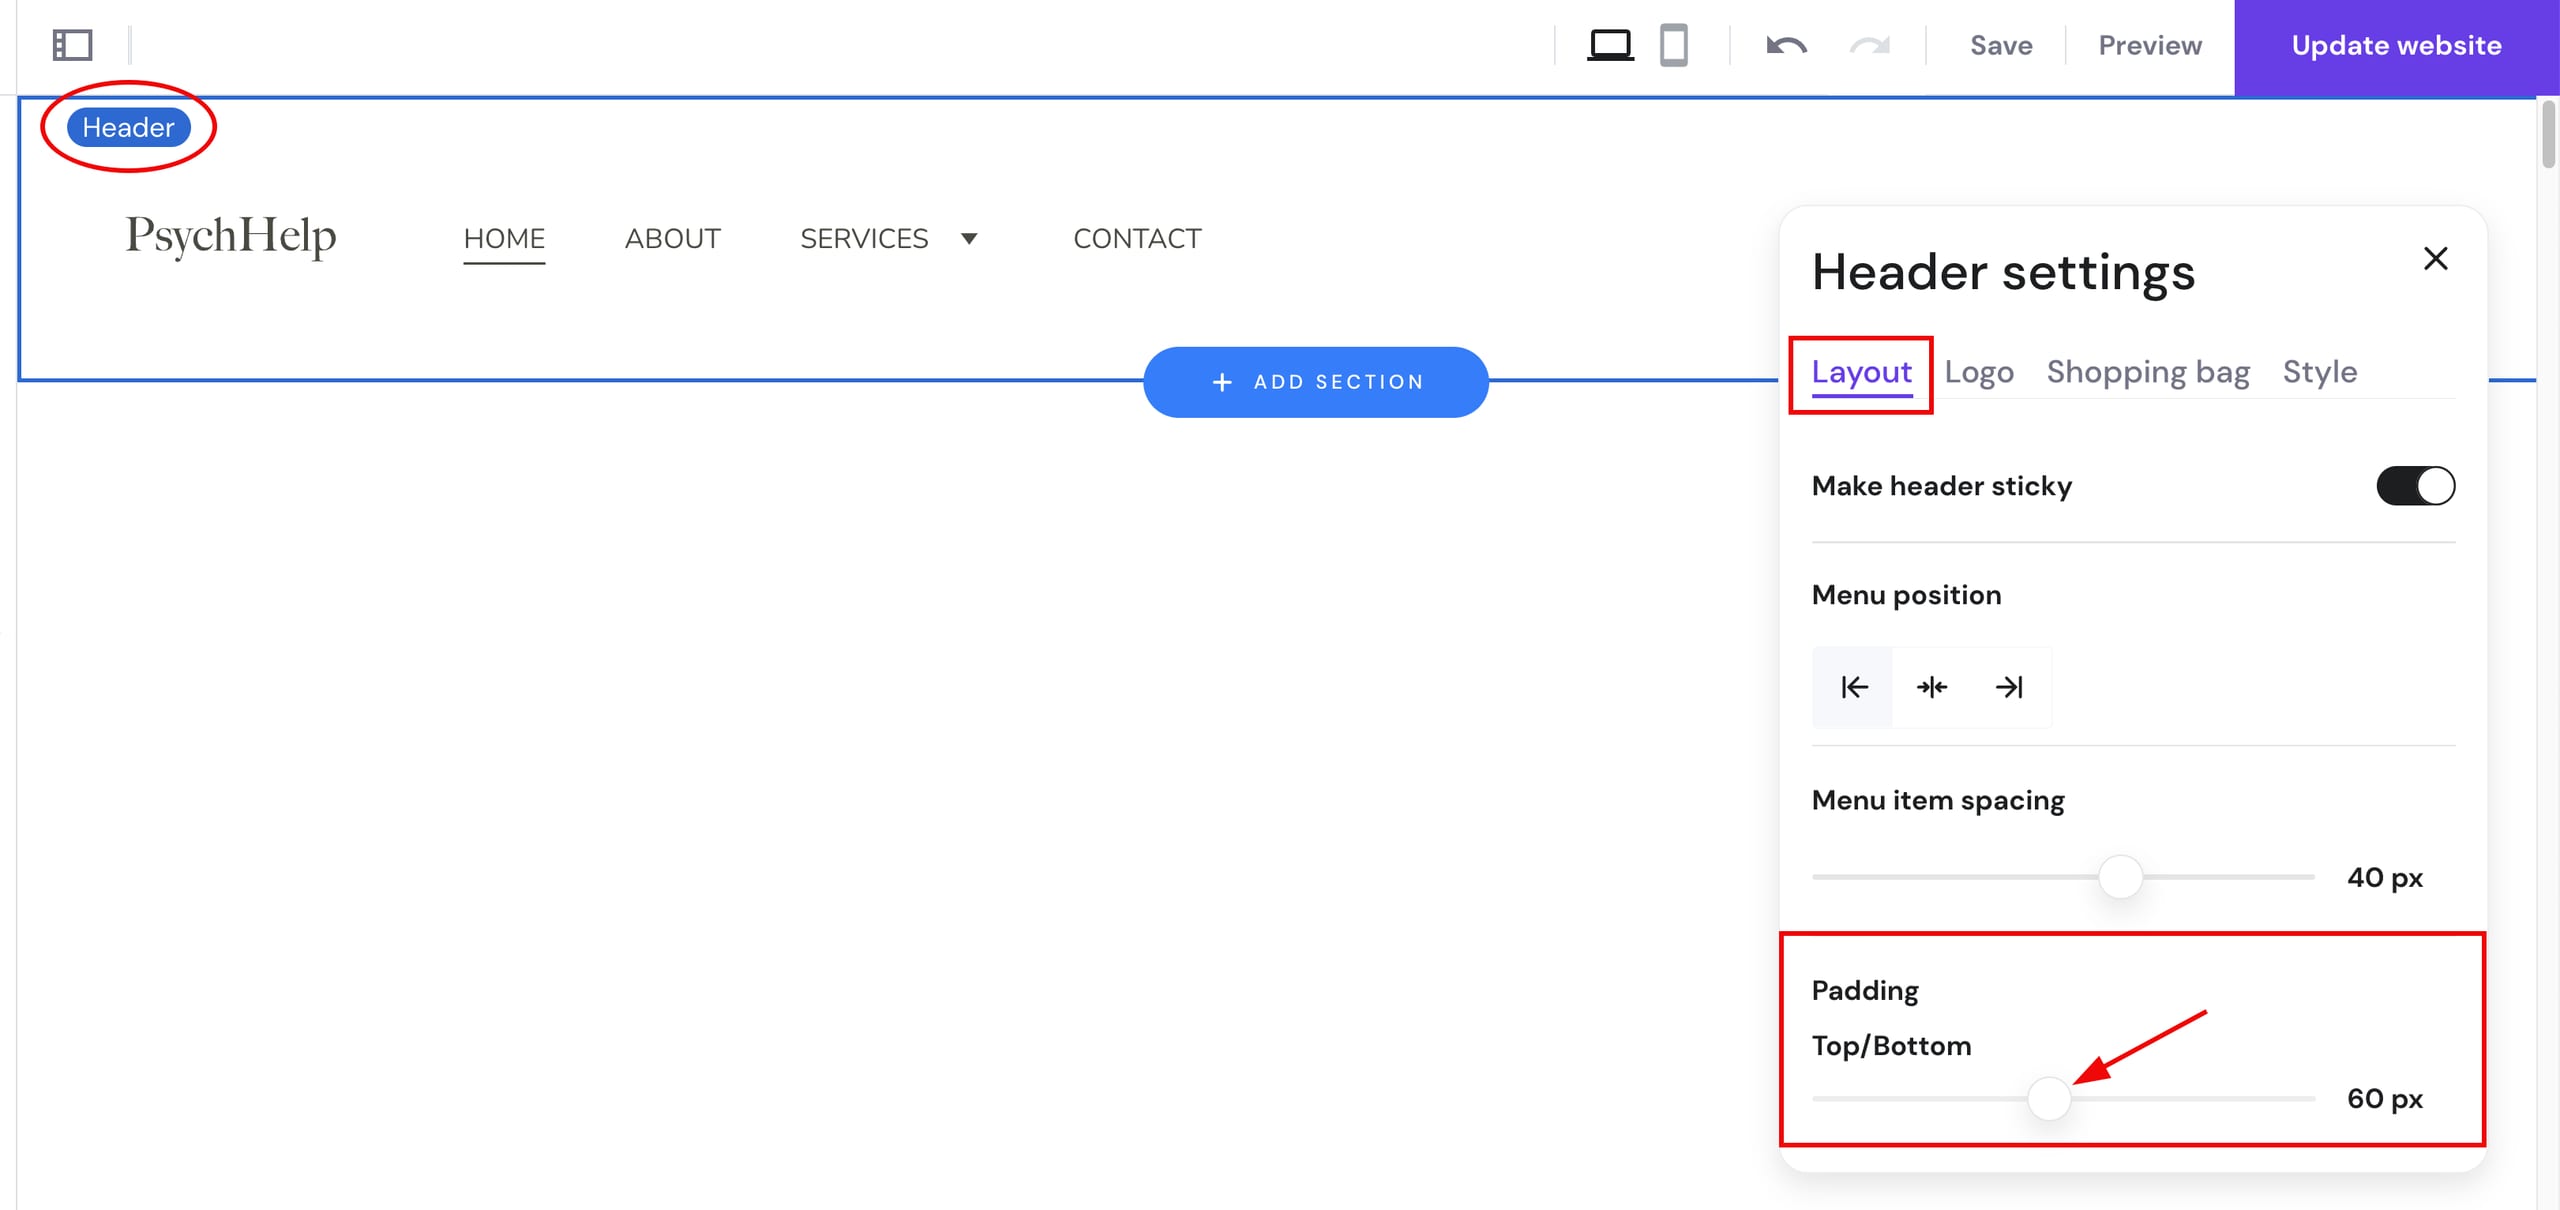Switch to mobile preview mode
The height and width of the screenshot is (1210, 2560).
tap(1674, 45)
